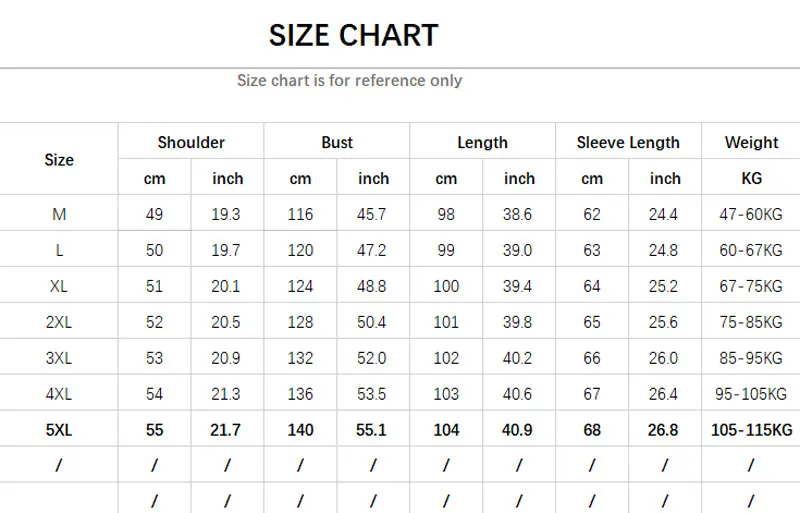800x513 pixels.
Task: Click the 'Size chart is for reference only' note
Action: (349, 80)
